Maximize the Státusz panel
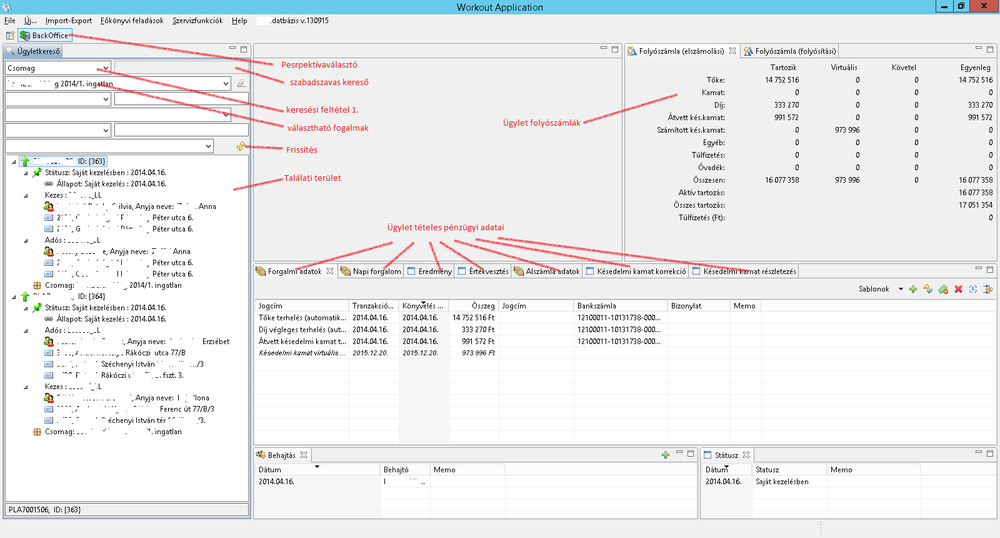Viewport: 1000px width, 538px height. pyautogui.click(x=990, y=454)
